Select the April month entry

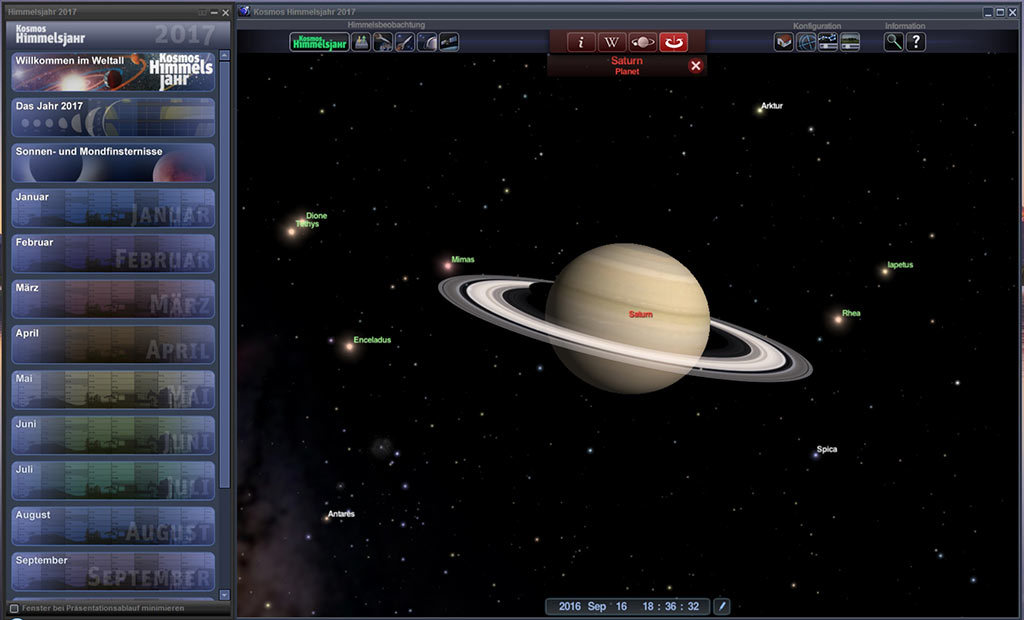point(113,344)
